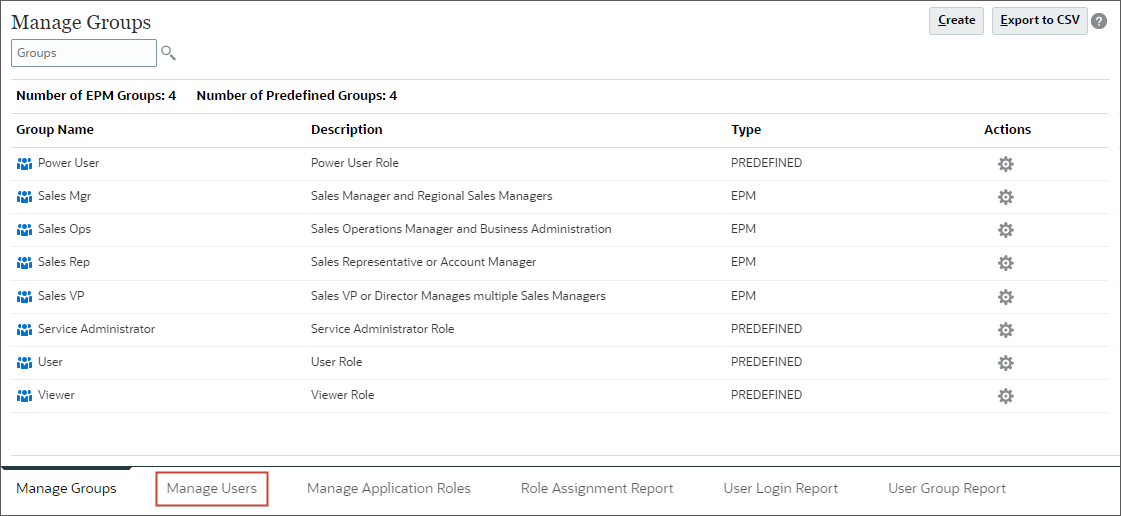Select the Sales Rep group name
1121x516 pixels.
coord(64,262)
